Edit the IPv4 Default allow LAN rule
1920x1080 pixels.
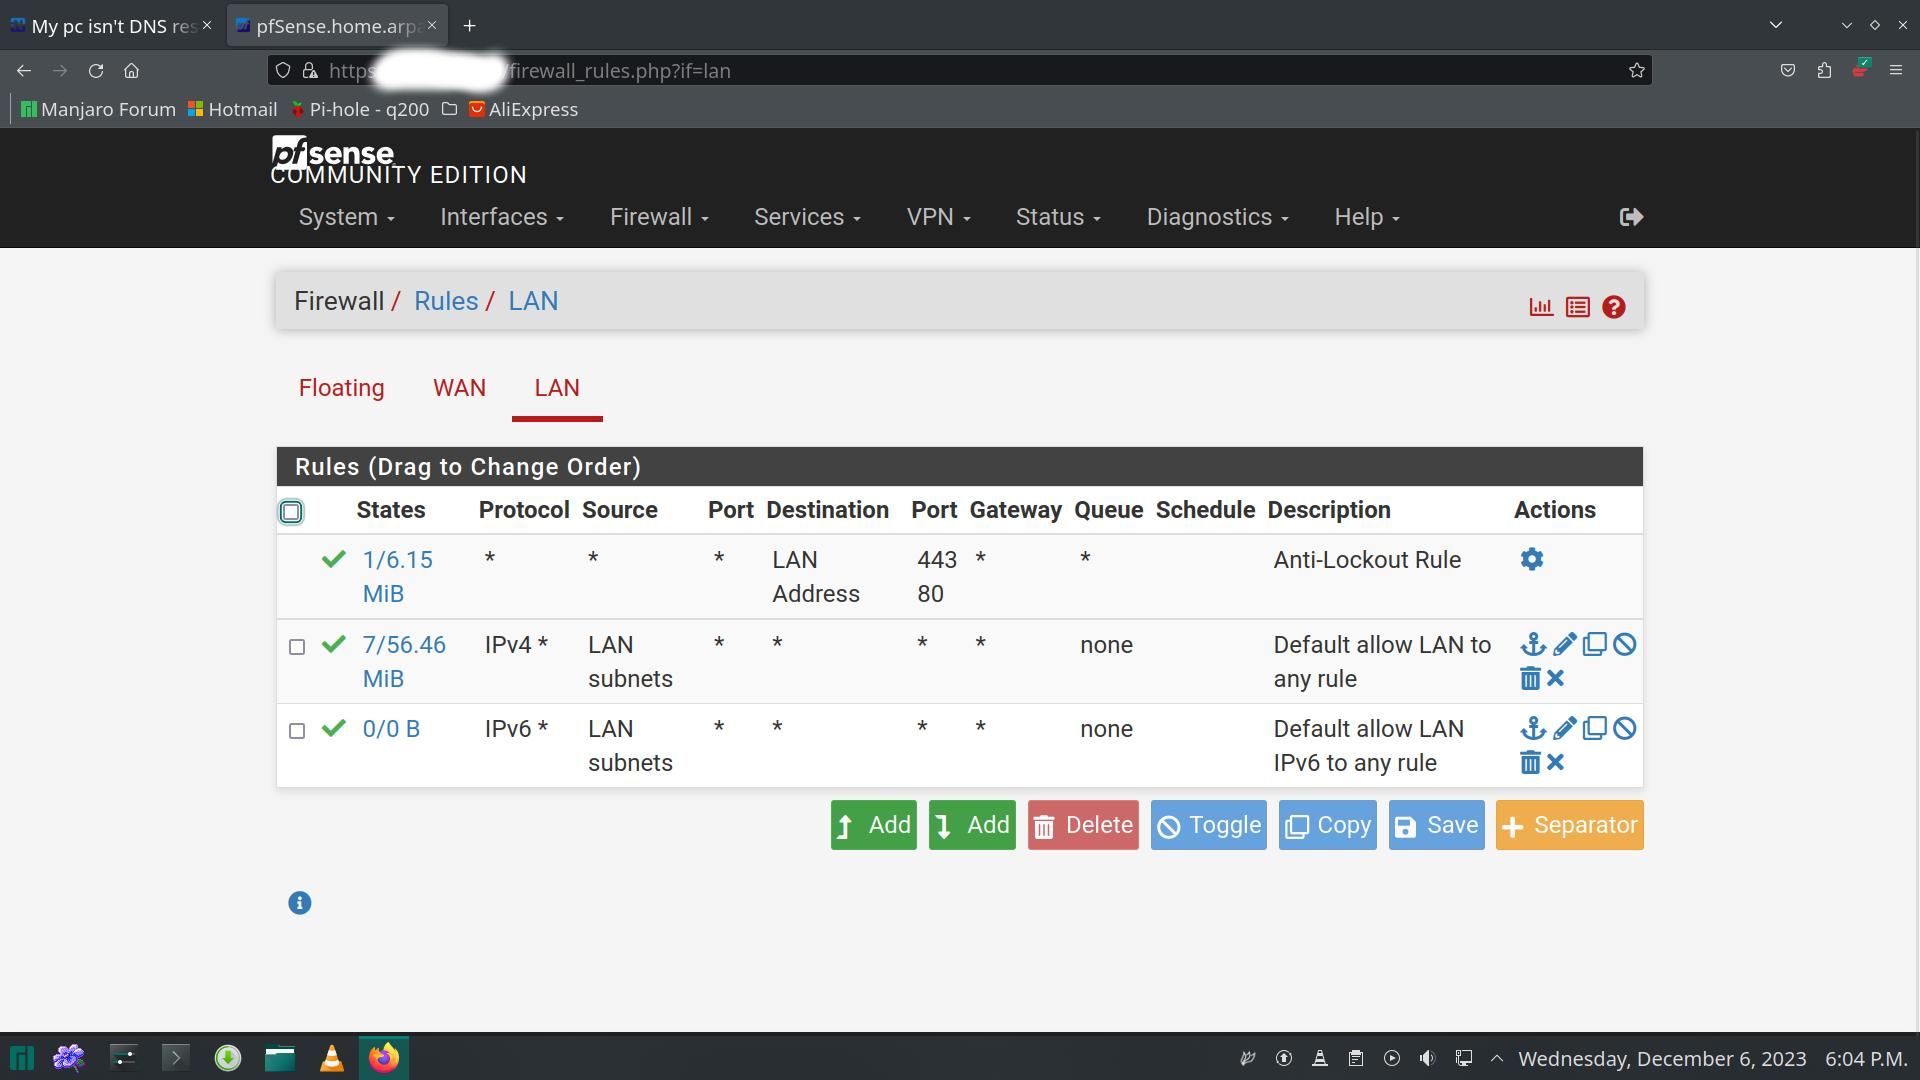(x=1565, y=645)
